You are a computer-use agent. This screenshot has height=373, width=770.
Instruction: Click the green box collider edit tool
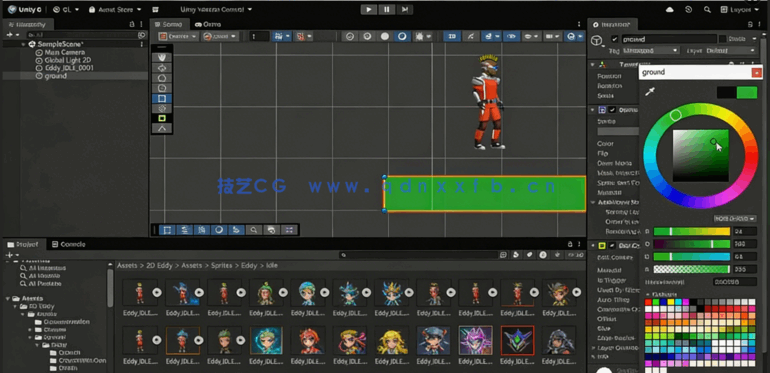pos(162,118)
